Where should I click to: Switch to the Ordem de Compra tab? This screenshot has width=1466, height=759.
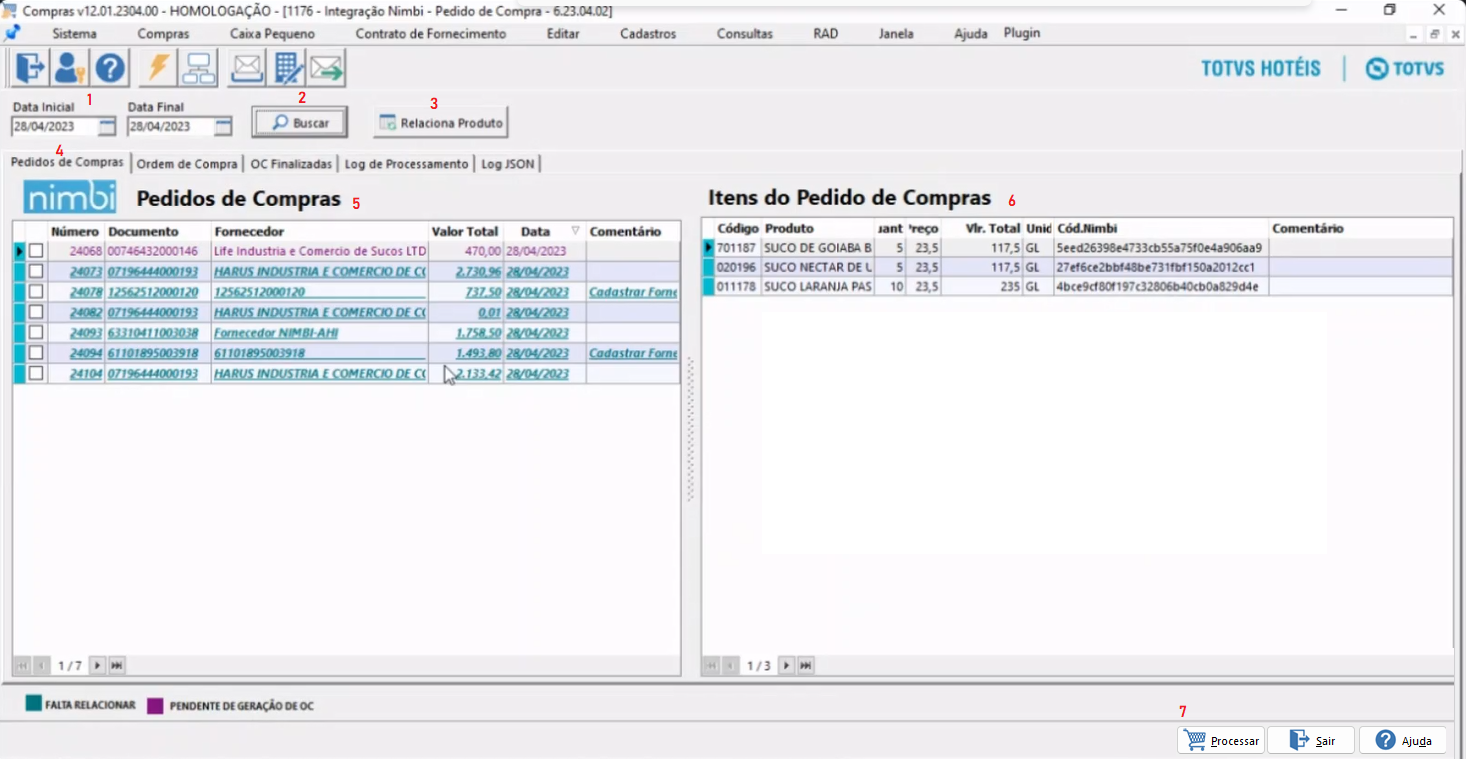[187, 164]
